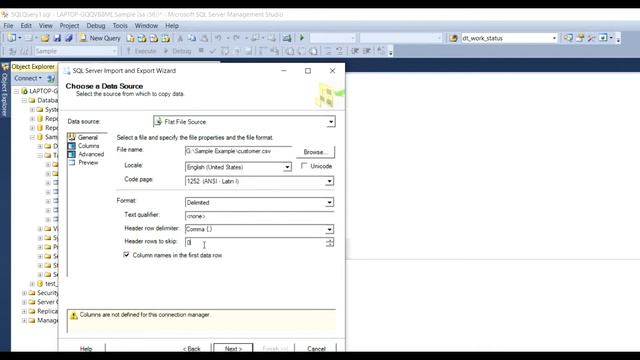Click the Analysis Services MDX Query icon

[x=142, y=38]
